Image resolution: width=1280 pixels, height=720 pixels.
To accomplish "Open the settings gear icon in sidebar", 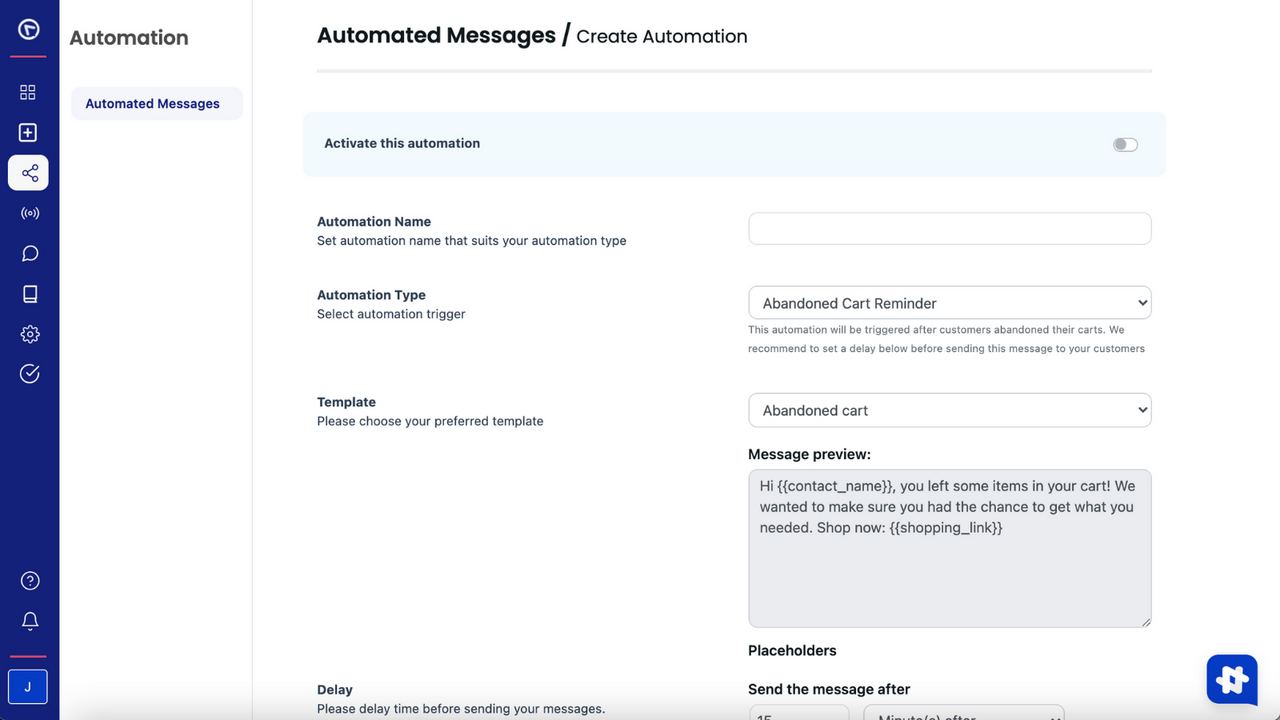I will [28, 333].
